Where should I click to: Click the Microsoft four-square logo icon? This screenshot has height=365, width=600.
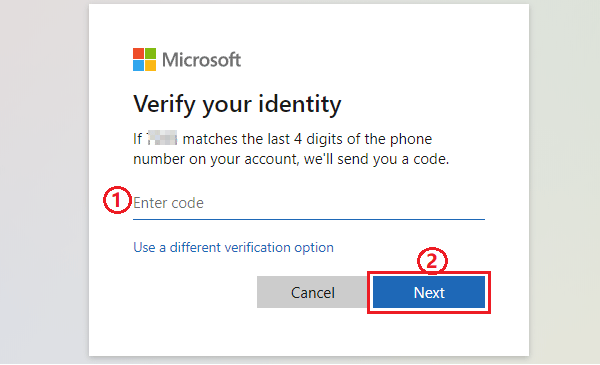pyautogui.click(x=144, y=59)
